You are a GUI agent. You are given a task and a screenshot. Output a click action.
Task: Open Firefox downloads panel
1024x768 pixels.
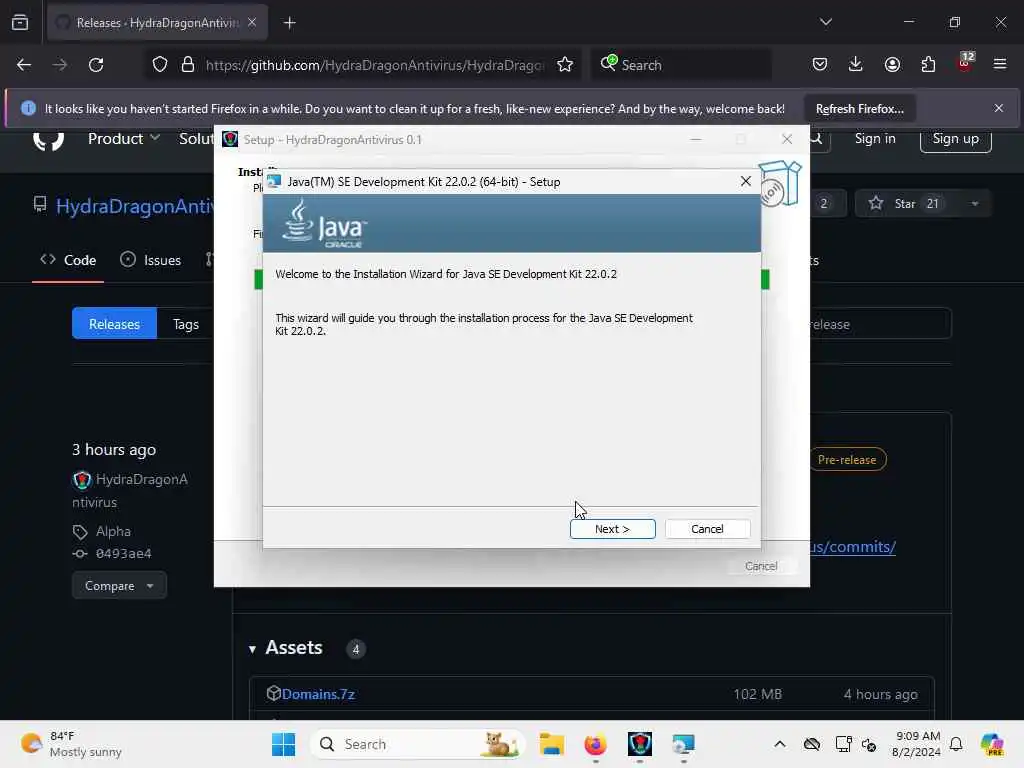856,65
